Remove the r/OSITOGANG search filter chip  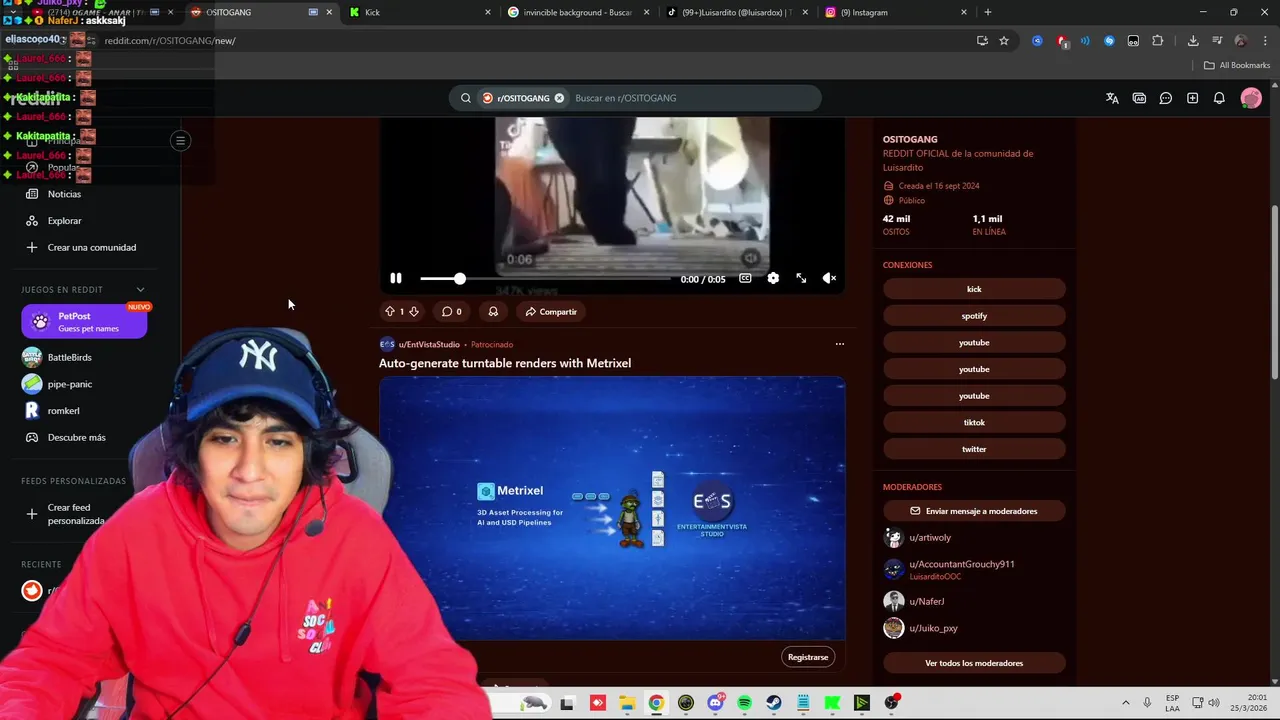tap(559, 98)
